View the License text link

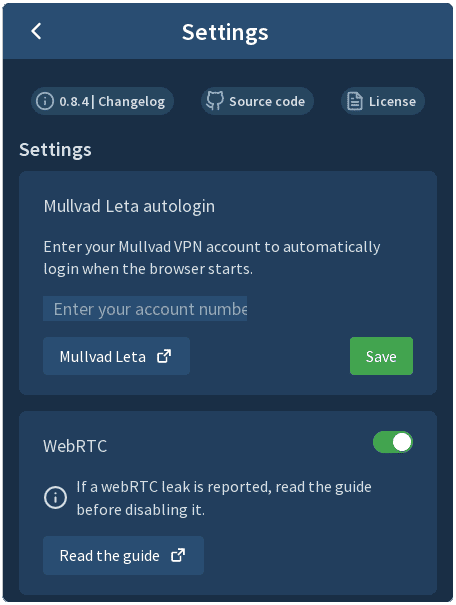coord(392,101)
